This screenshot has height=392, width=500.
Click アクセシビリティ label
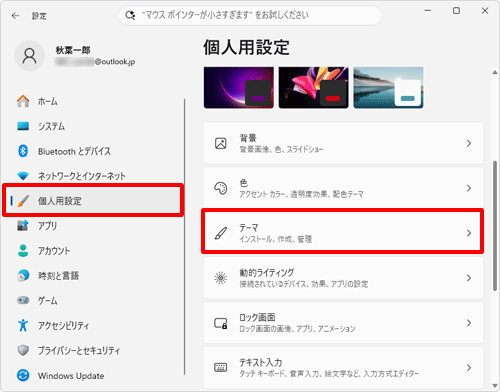point(63,326)
